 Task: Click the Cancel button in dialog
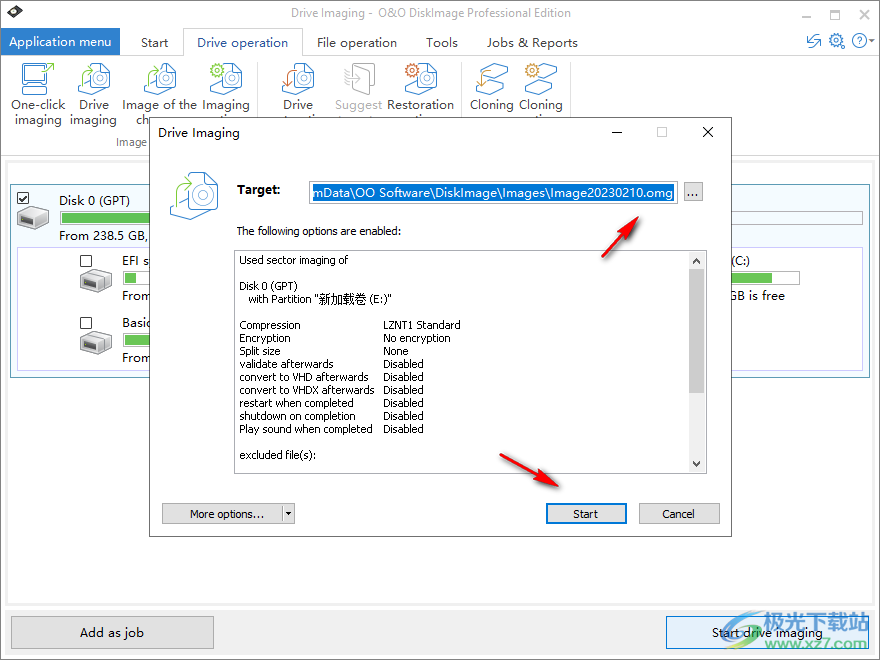(x=679, y=514)
